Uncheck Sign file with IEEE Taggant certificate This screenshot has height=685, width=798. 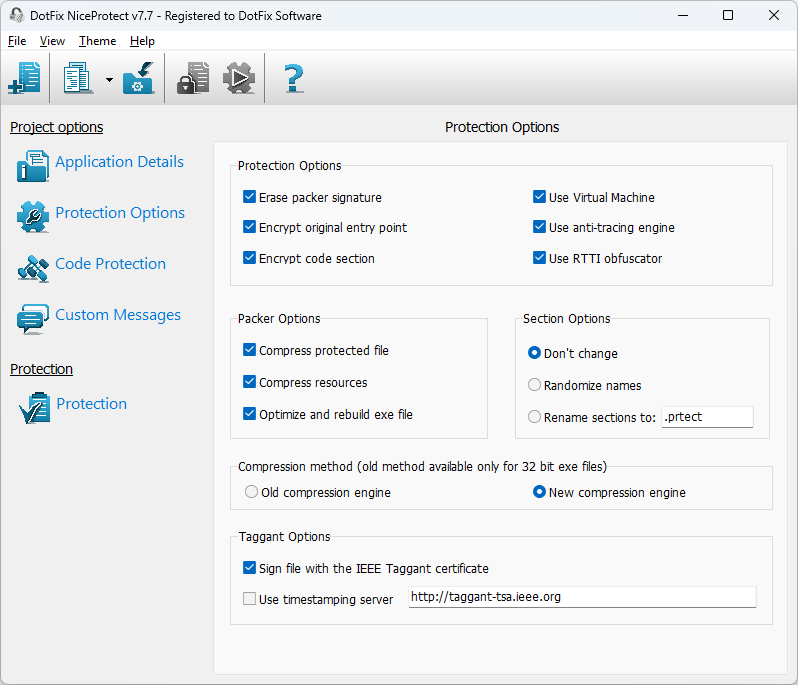[x=249, y=568]
